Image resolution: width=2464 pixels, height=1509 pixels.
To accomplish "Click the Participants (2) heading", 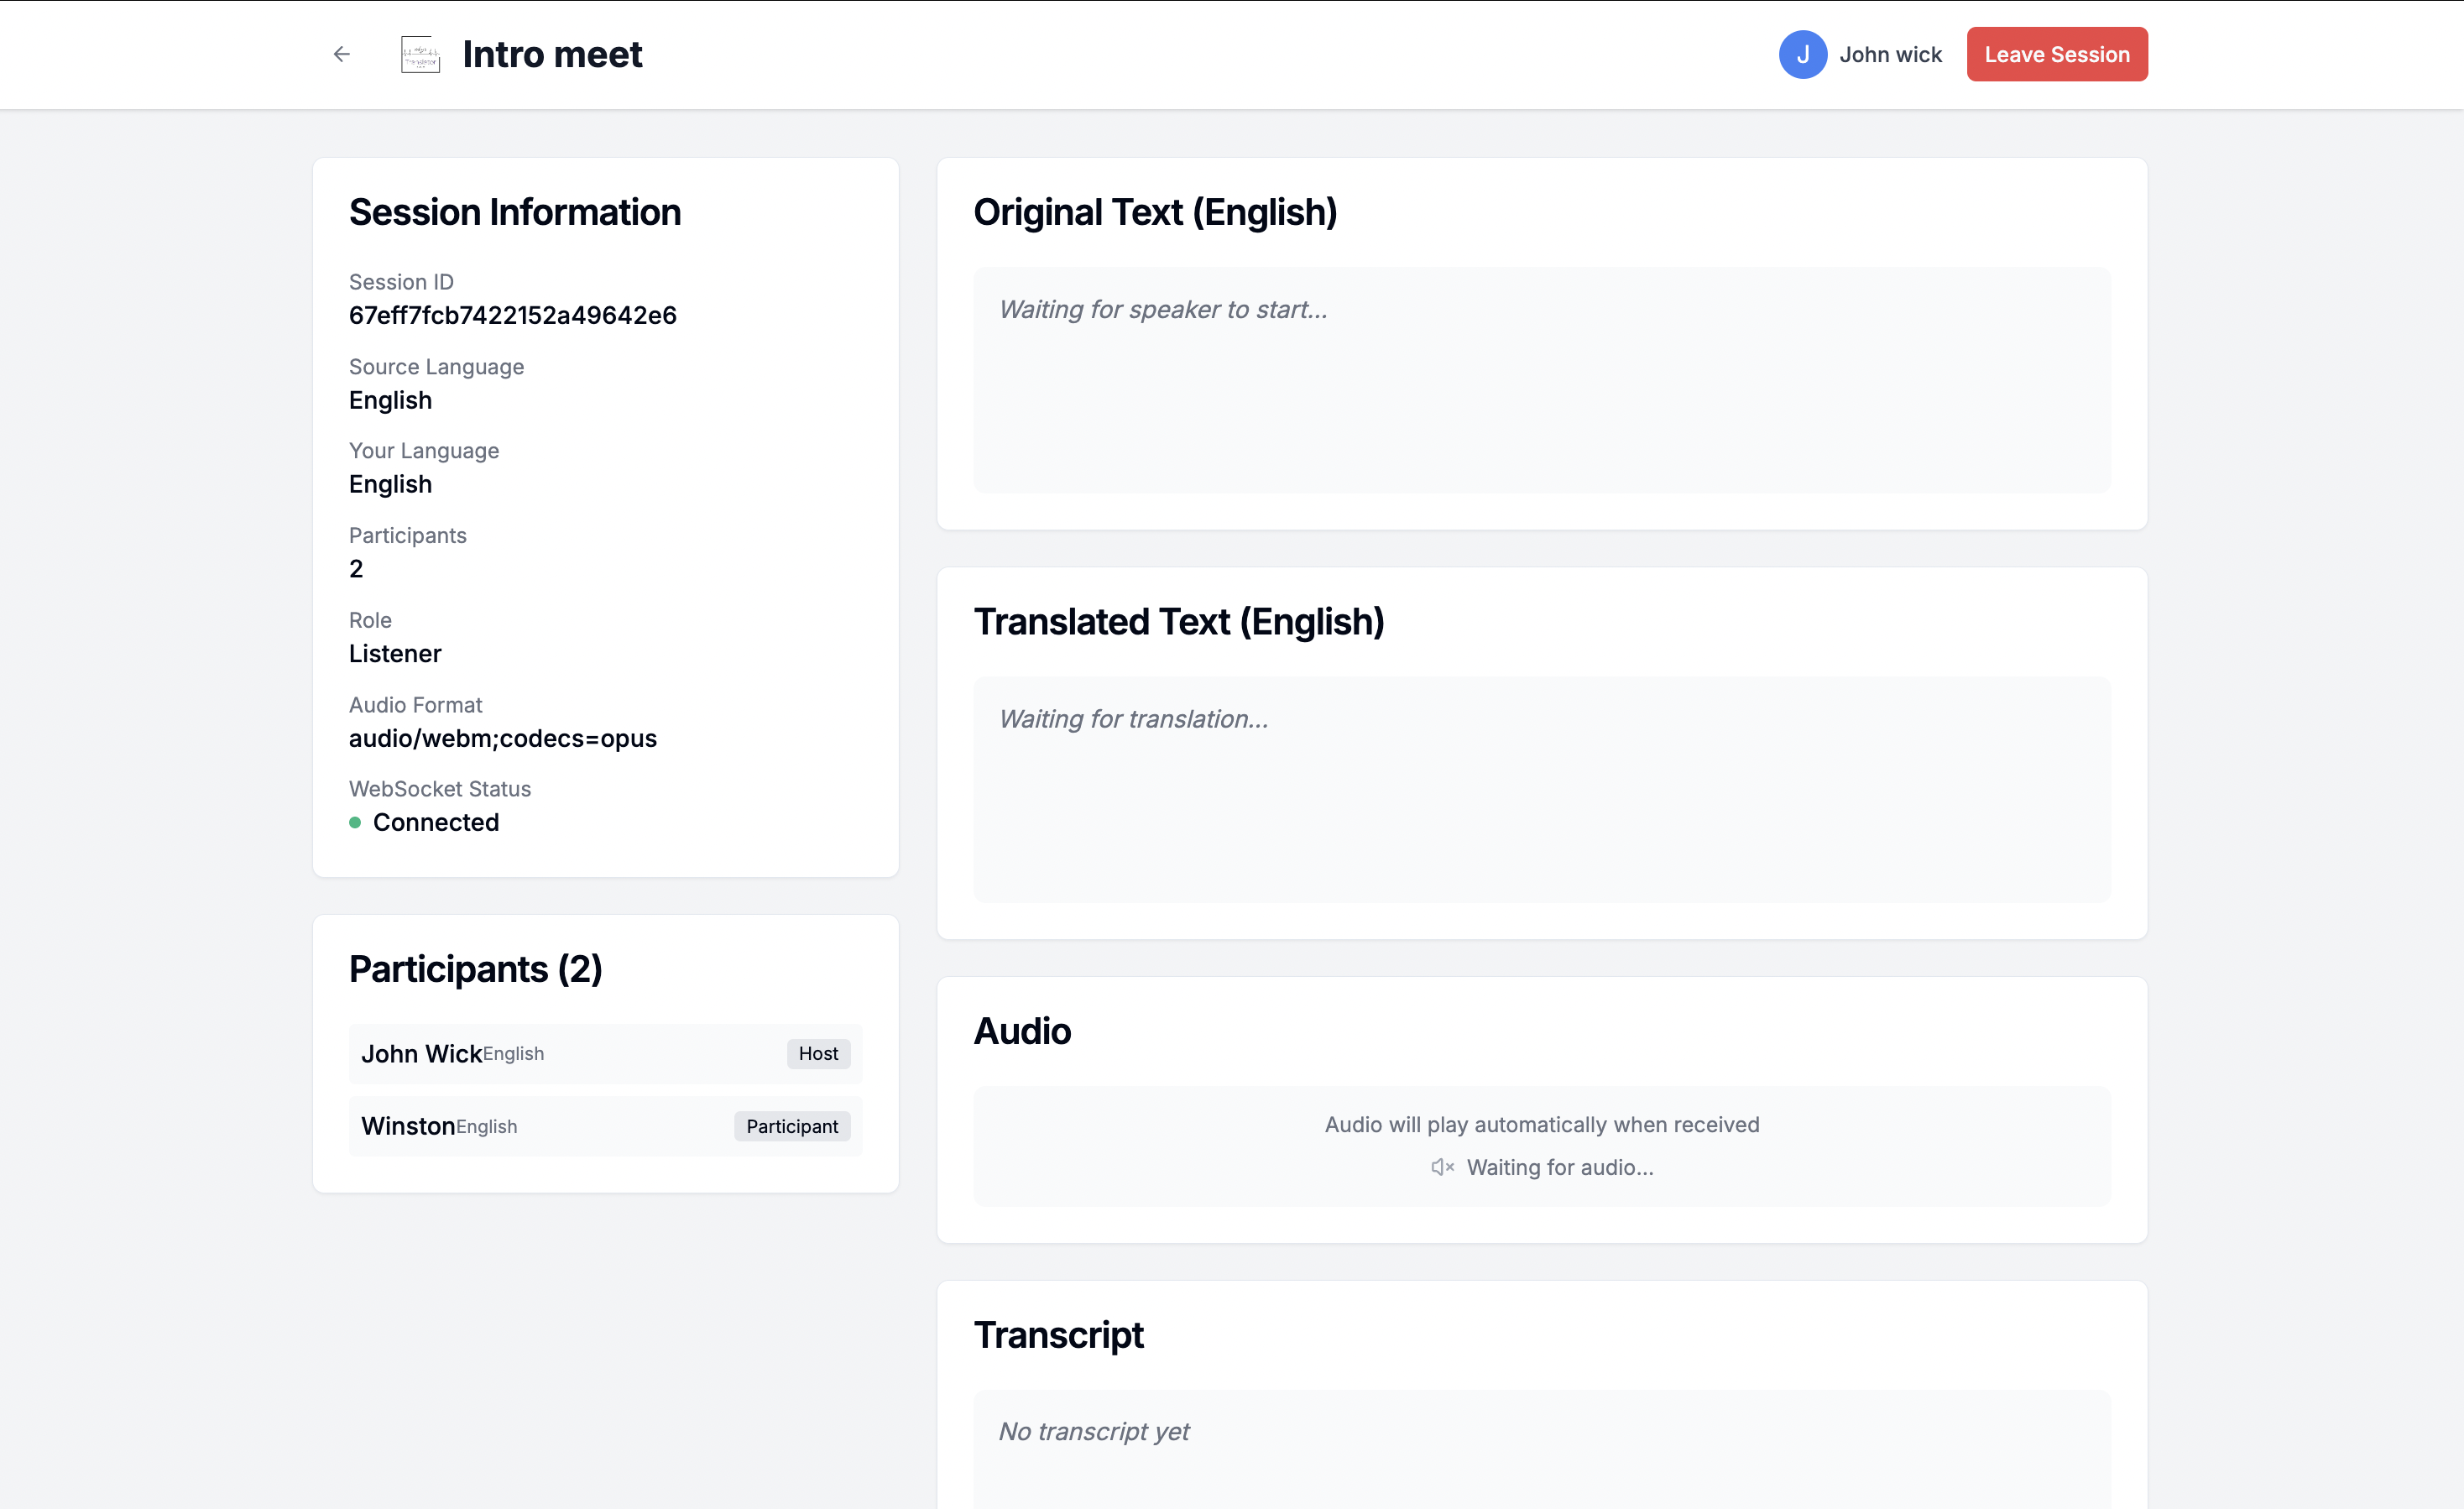I will [x=475, y=968].
